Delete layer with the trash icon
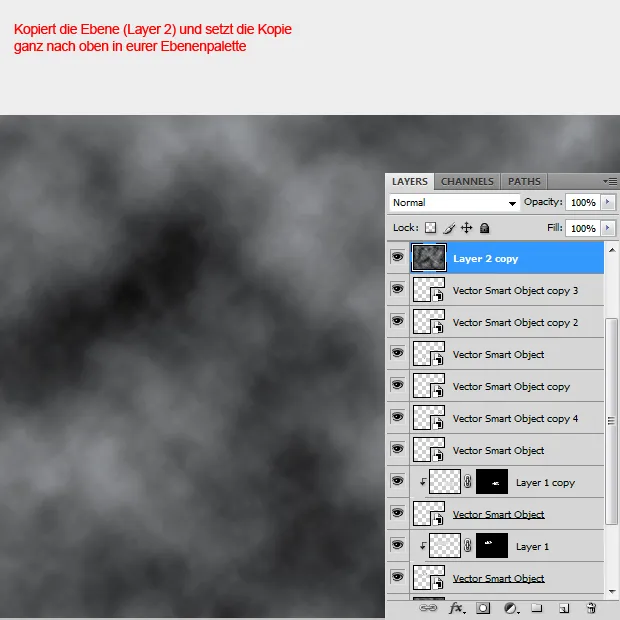The width and height of the screenshot is (620, 620). point(591,608)
